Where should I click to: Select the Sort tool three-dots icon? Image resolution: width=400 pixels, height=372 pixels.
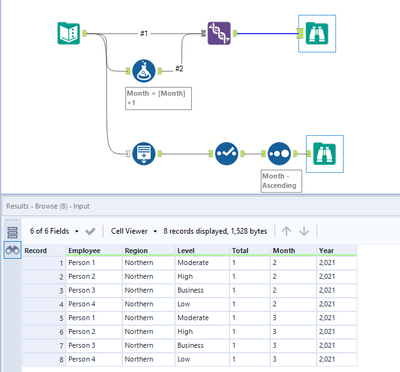point(279,154)
